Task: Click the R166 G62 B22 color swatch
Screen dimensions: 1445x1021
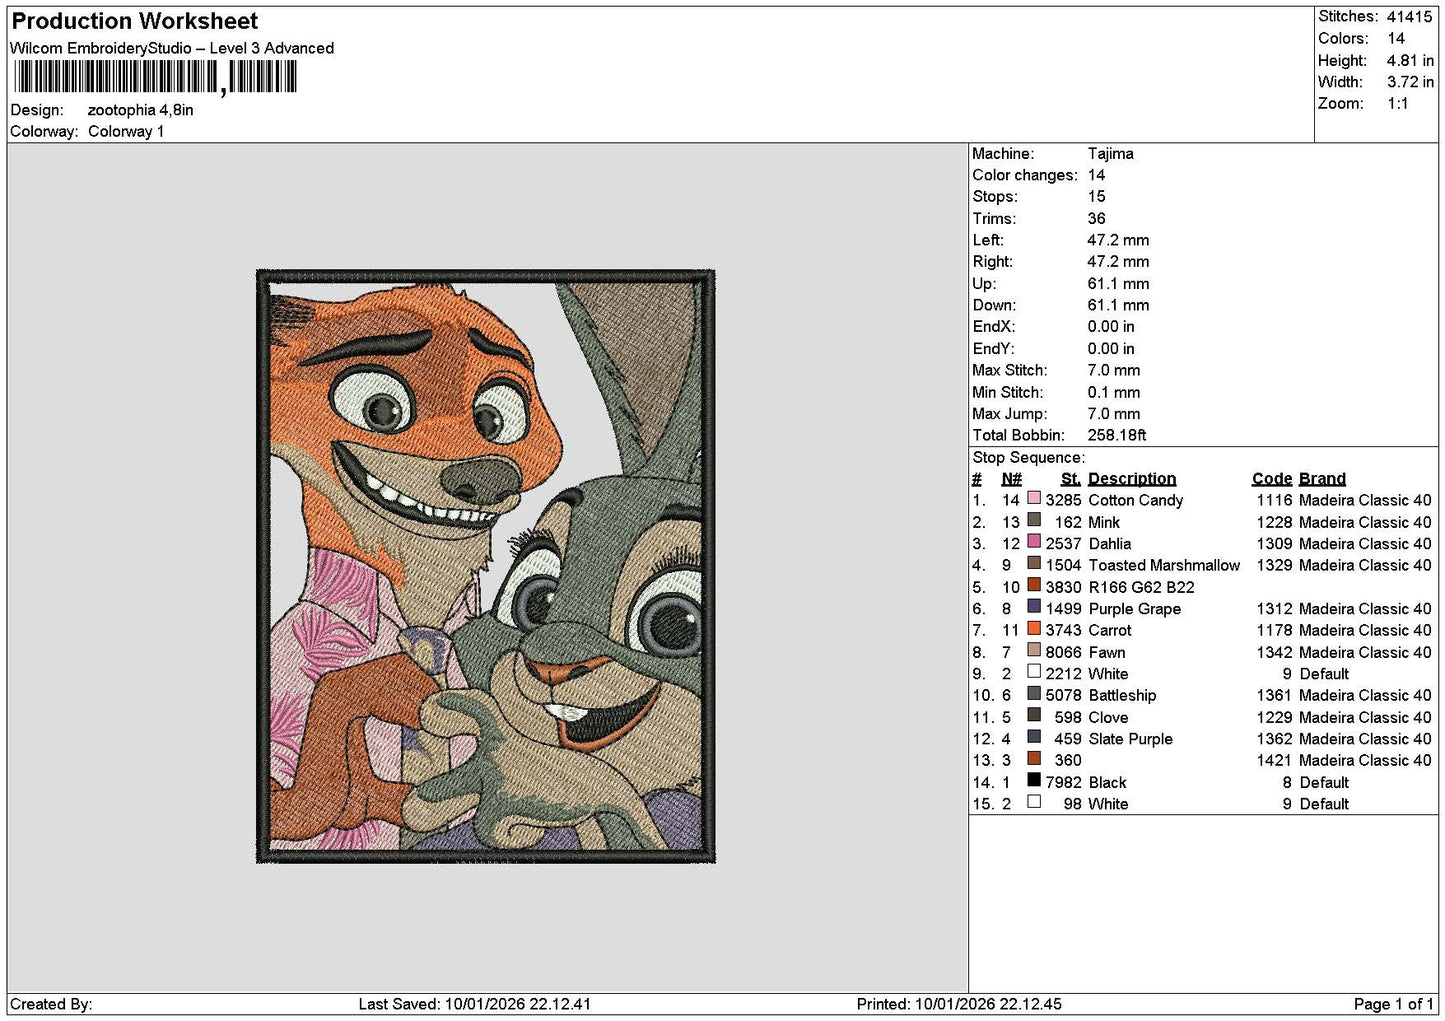Action: click(1034, 585)
